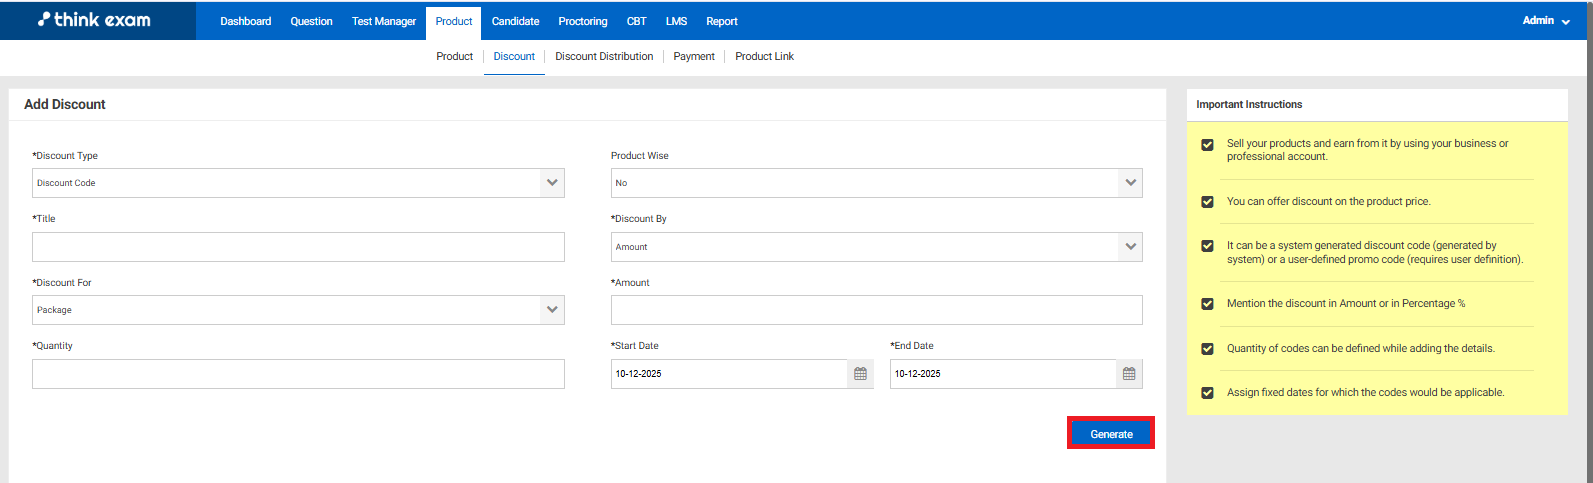Click into the Title input field
This screenshot has height=483, width=1593.
click(x=298, y=247)
